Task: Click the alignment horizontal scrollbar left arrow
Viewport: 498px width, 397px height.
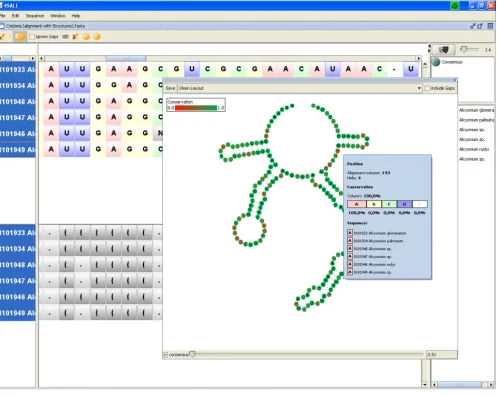Action: 42,58
